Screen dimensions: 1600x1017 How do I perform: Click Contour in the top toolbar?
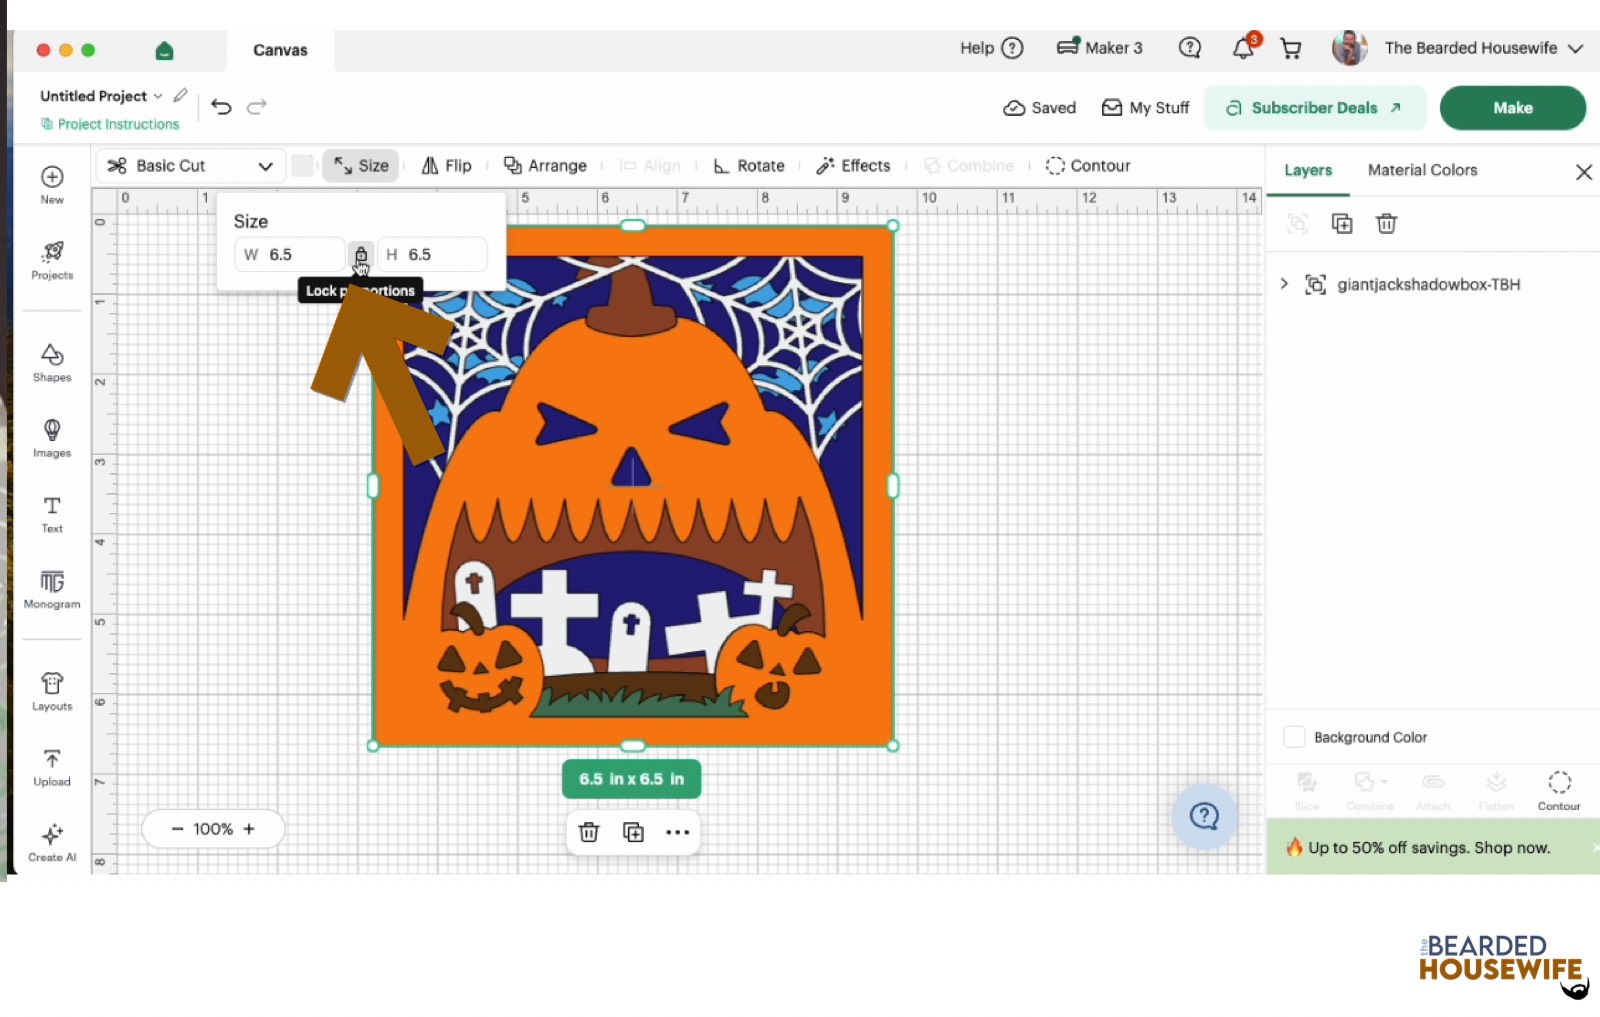(x=1088, y=166)
